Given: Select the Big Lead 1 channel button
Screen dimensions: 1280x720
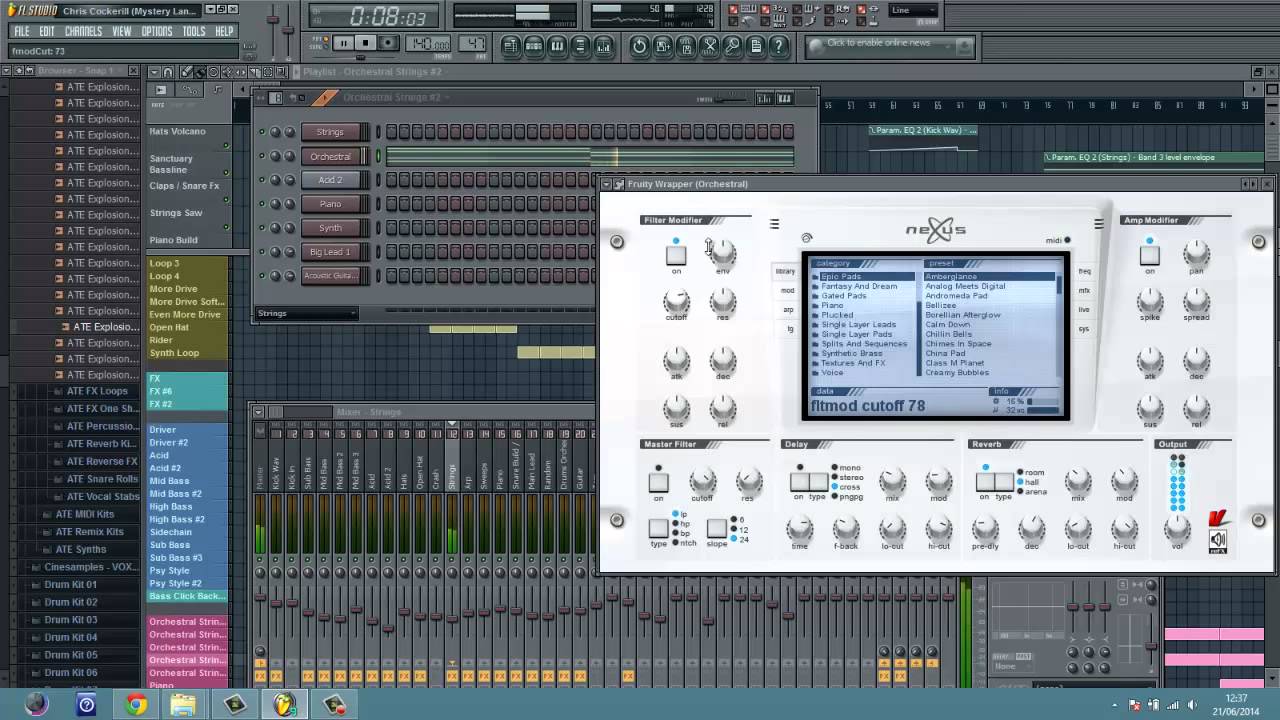Looking at the screenshot, I should tap(330, 252).
